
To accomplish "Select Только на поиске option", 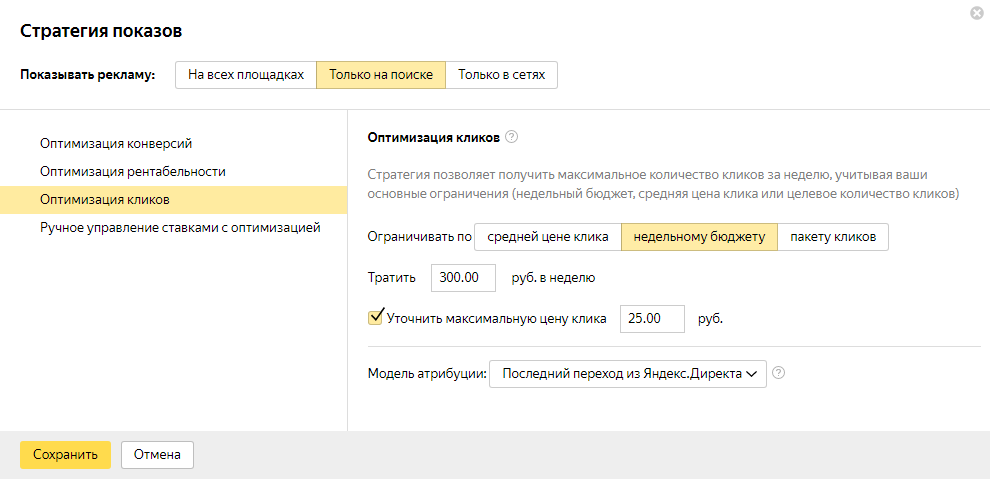I will (381, 74).
